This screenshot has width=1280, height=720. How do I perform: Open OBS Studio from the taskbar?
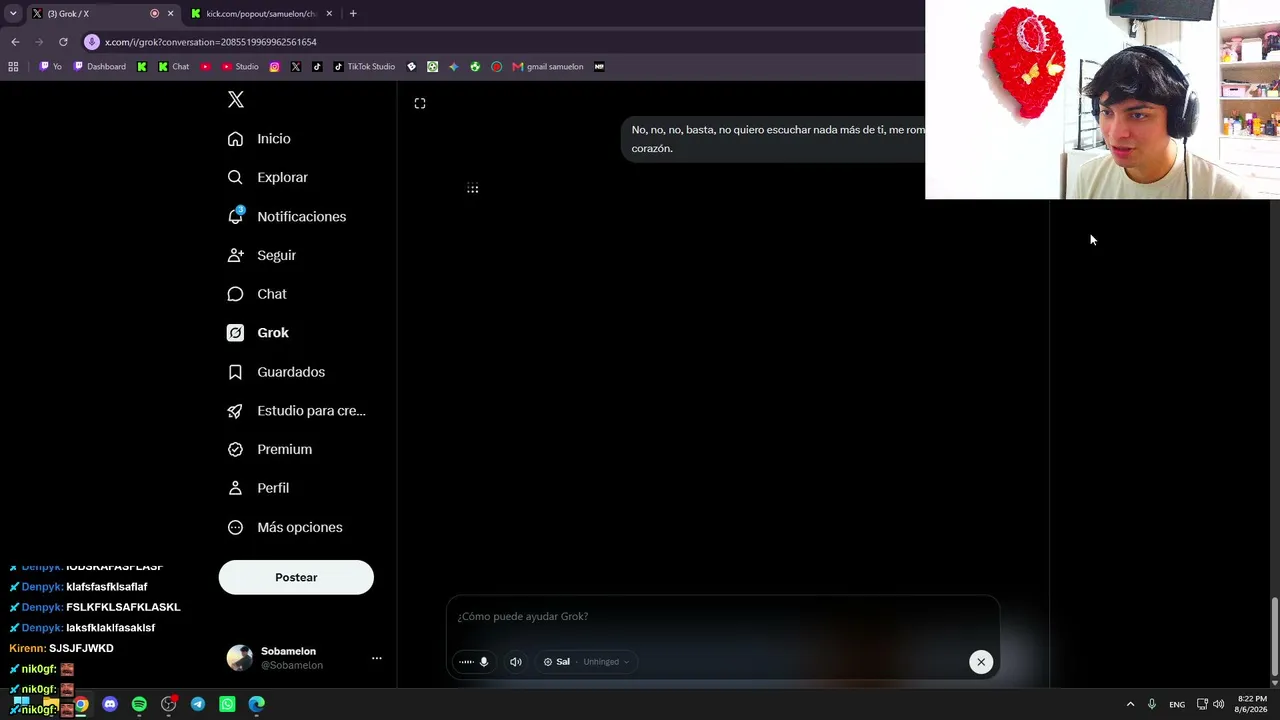[169, 704]
